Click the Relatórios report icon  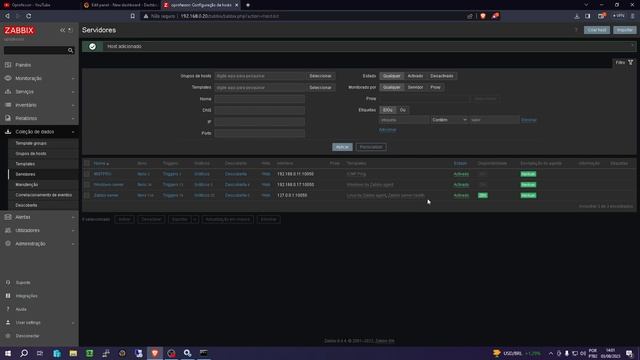point(8,118)
